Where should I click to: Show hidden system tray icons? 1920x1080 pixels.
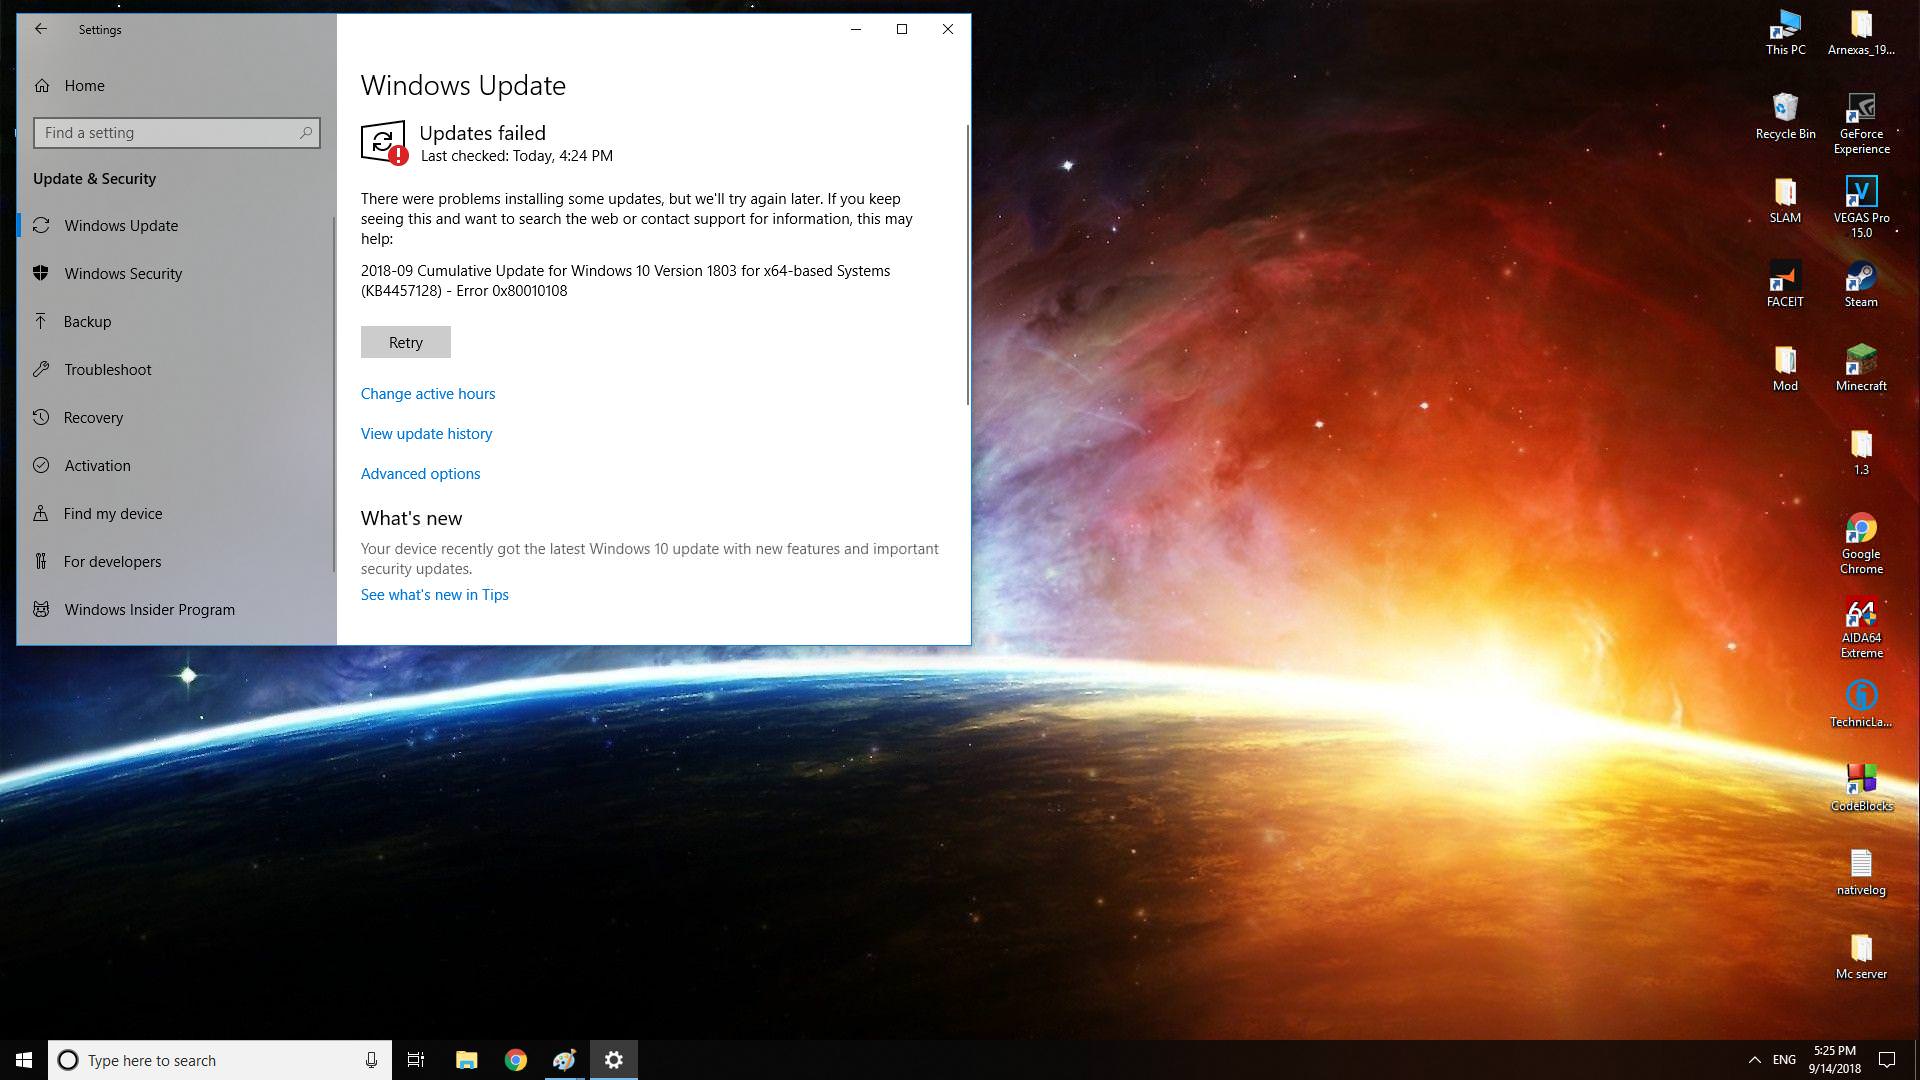click(1754, 1060)
